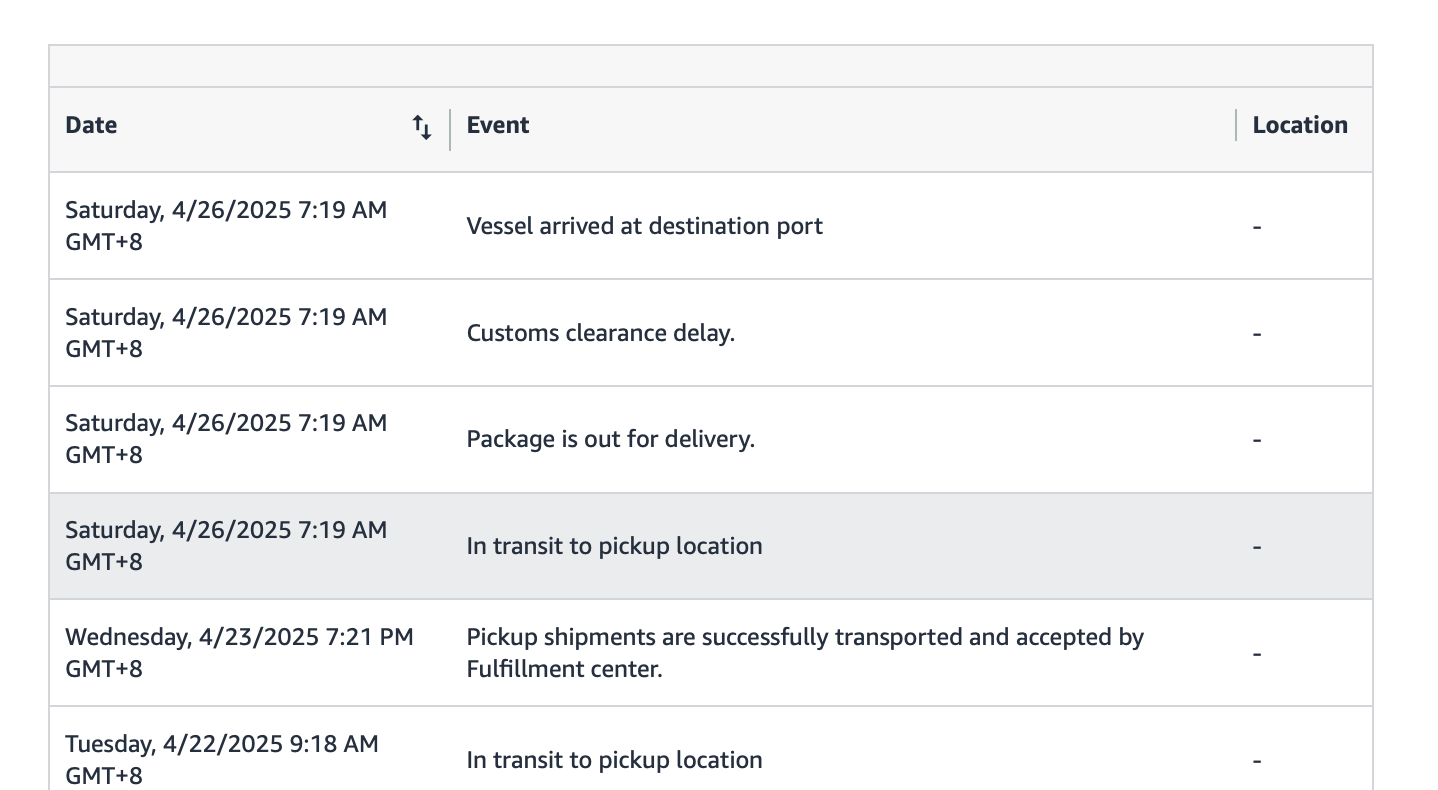The height and width of the screenshot is (790, 1438).
Task: Select the 'Package is out for delivery.' event
Action: click(x=611, y=439)
